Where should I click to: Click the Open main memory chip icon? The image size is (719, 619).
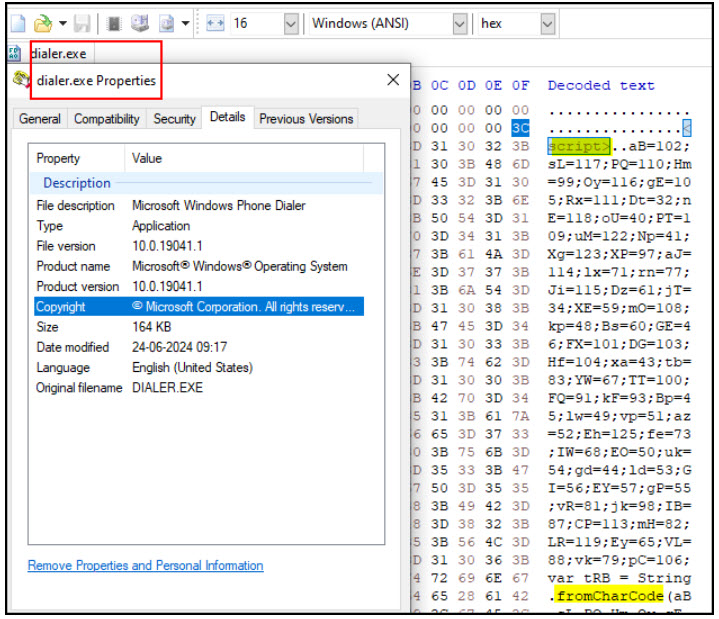click(114, 23)
